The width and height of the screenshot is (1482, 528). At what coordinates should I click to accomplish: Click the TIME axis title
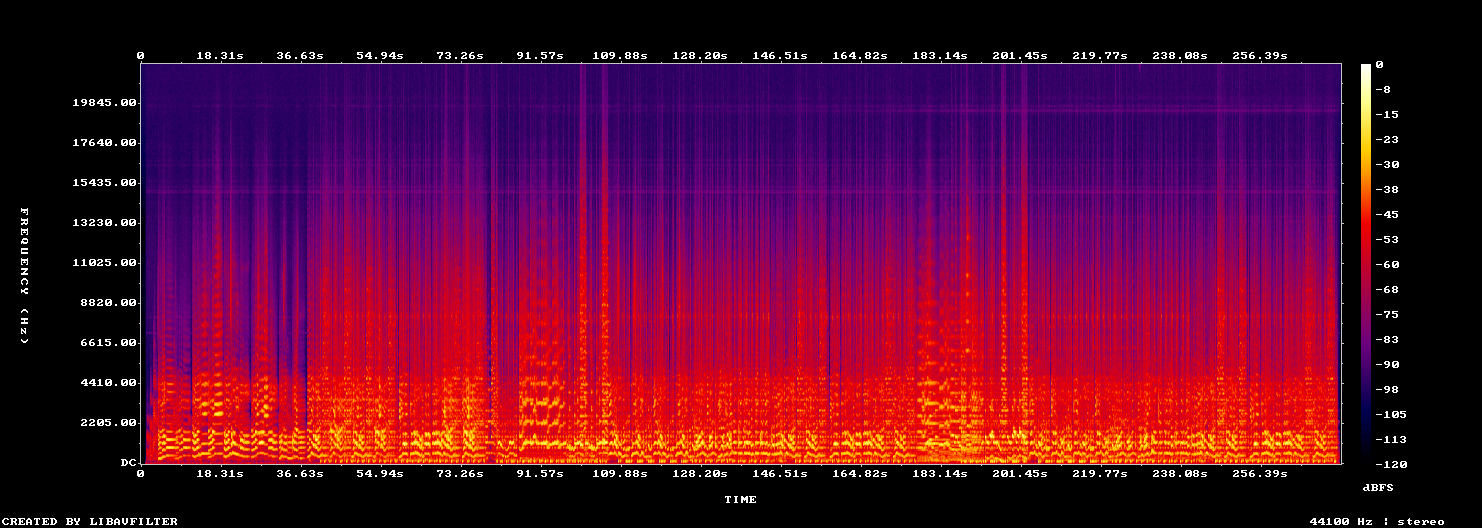point(741,499)
